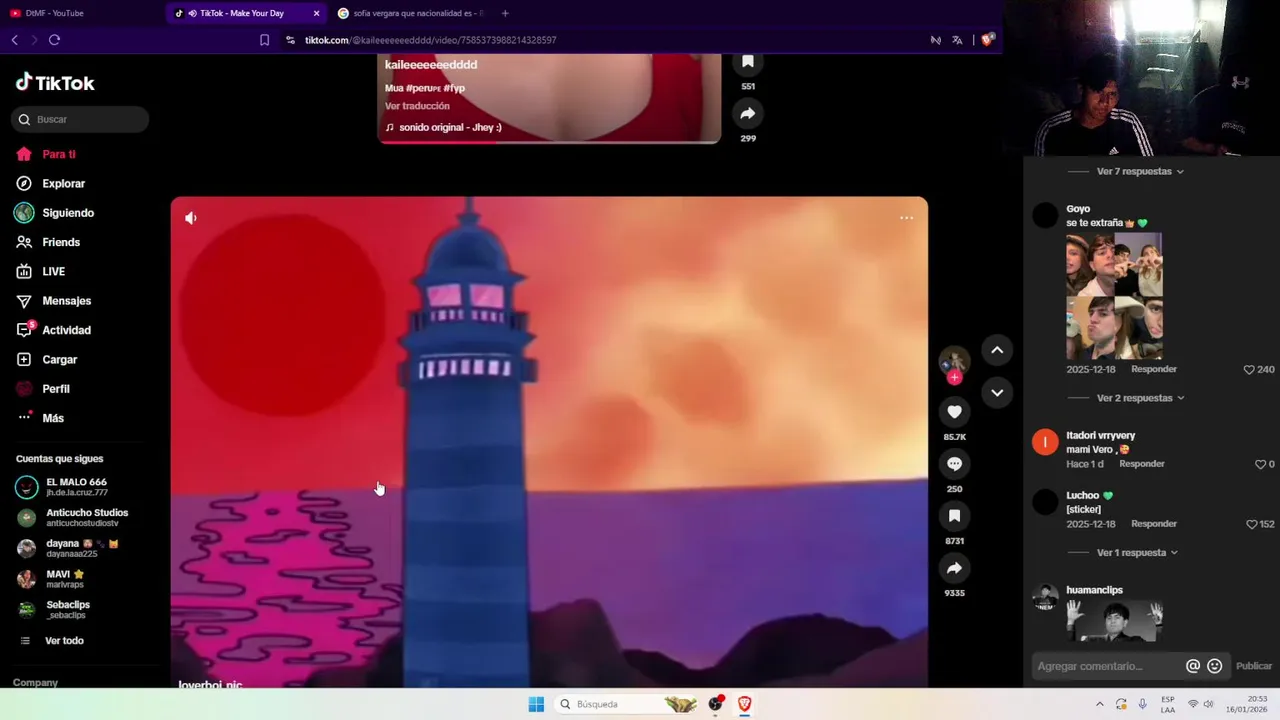
Task: Open Brave browser from taskbar
Action: 744,704
